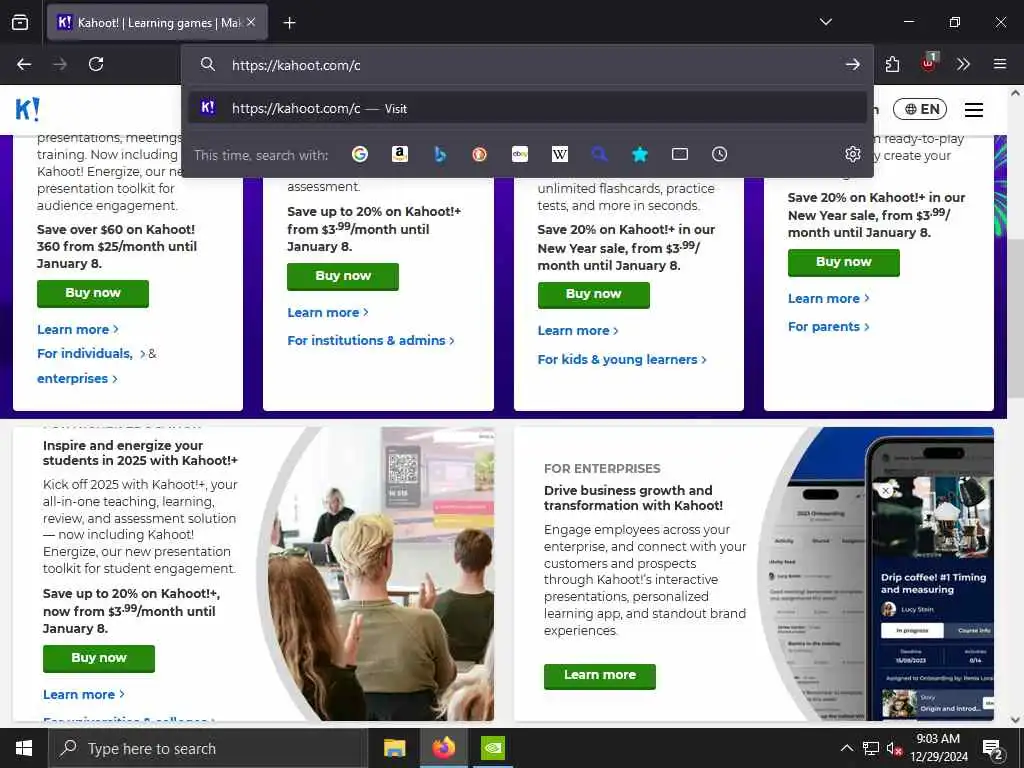The image size is (1024, 768).
Task: Open the notification center icon
Action: pos(993,750)
